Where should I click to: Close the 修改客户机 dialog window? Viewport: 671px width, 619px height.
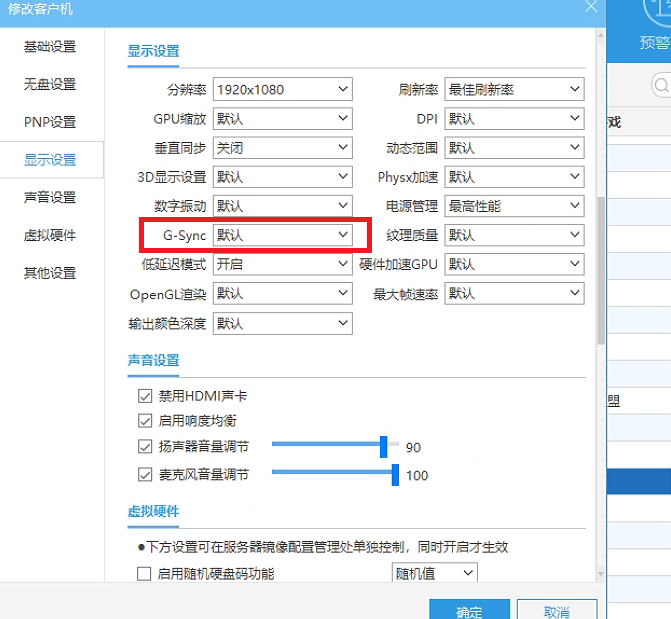[x=590, y=8]
